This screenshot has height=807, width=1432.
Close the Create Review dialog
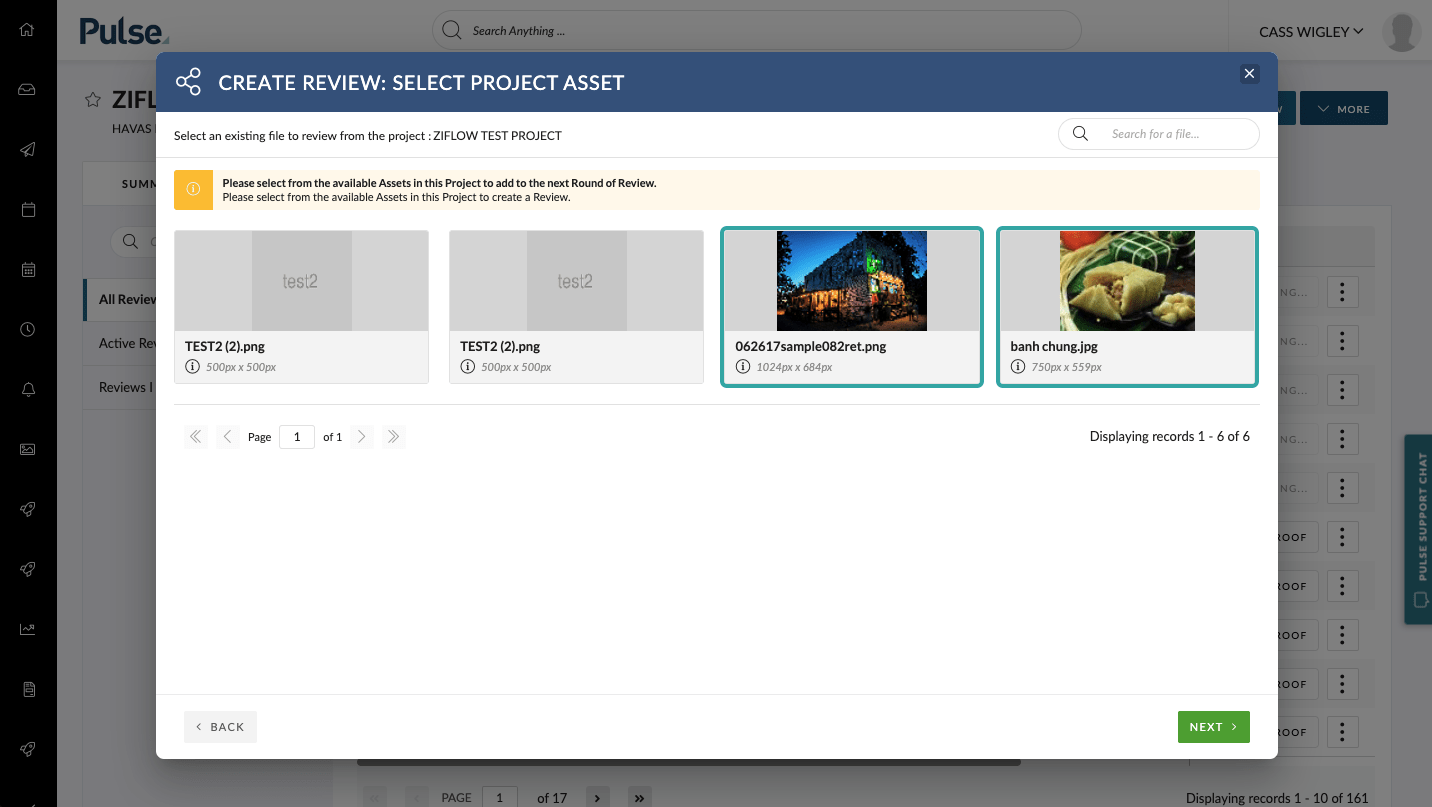(x=1249, y=73)
